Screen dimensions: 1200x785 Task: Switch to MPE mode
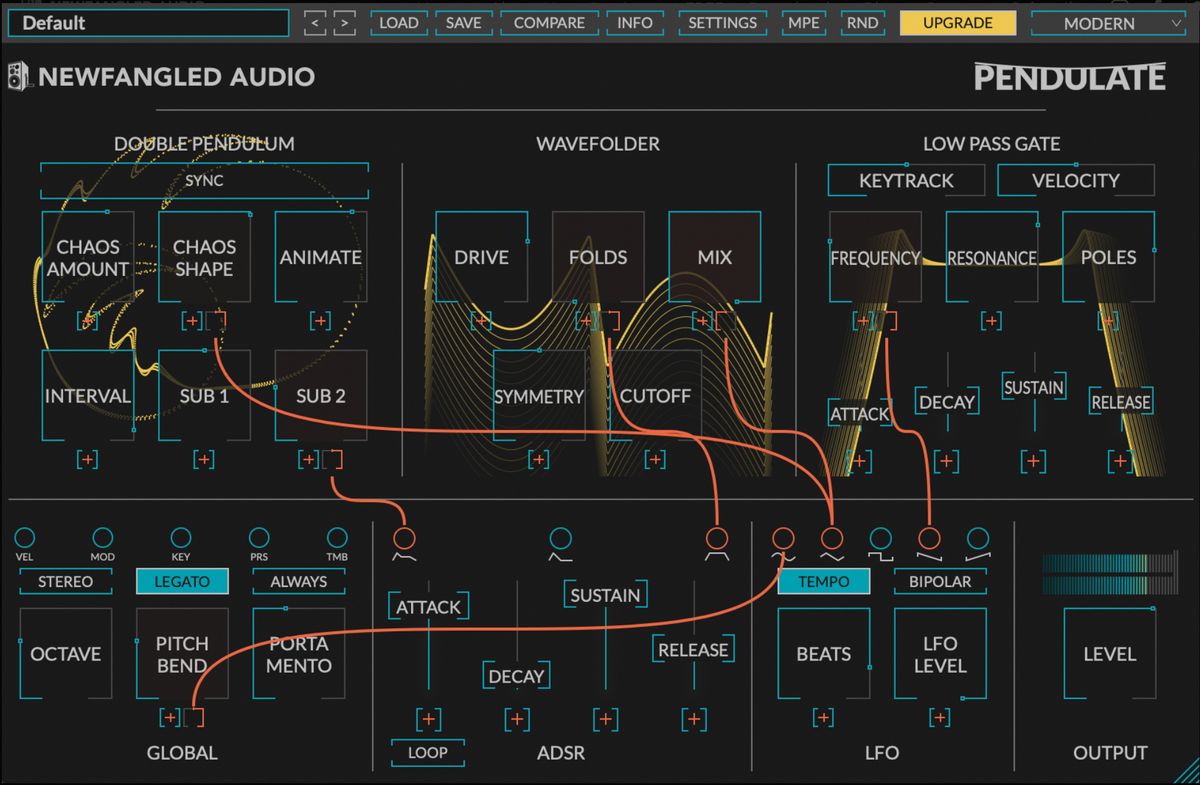803,23
